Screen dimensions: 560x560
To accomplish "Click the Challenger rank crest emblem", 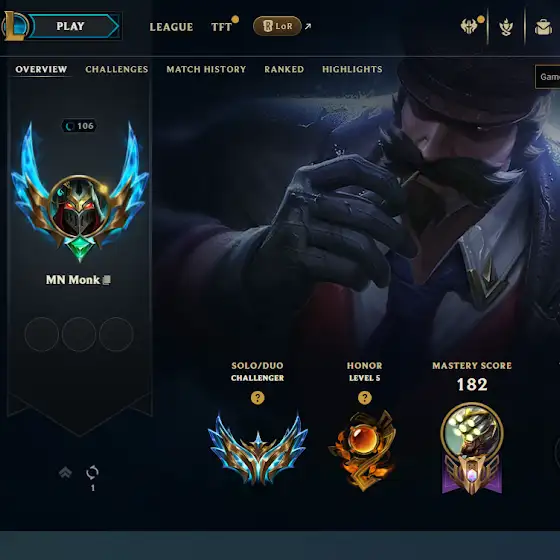I will pos(258,449).
